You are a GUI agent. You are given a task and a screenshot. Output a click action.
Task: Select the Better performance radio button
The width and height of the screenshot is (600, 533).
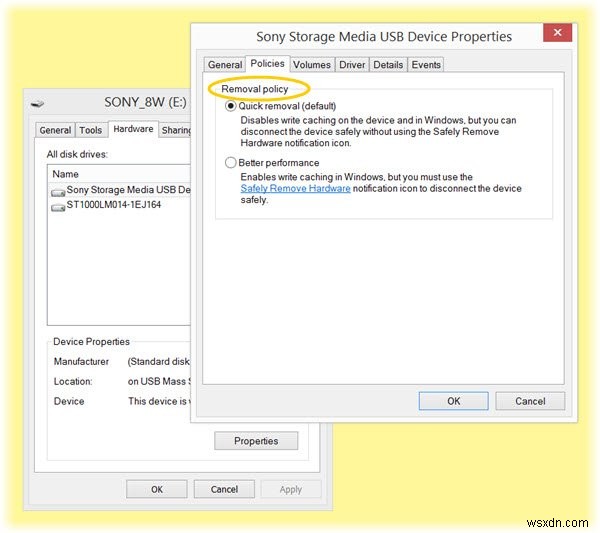pyautogui.click(x=230, y=163)
